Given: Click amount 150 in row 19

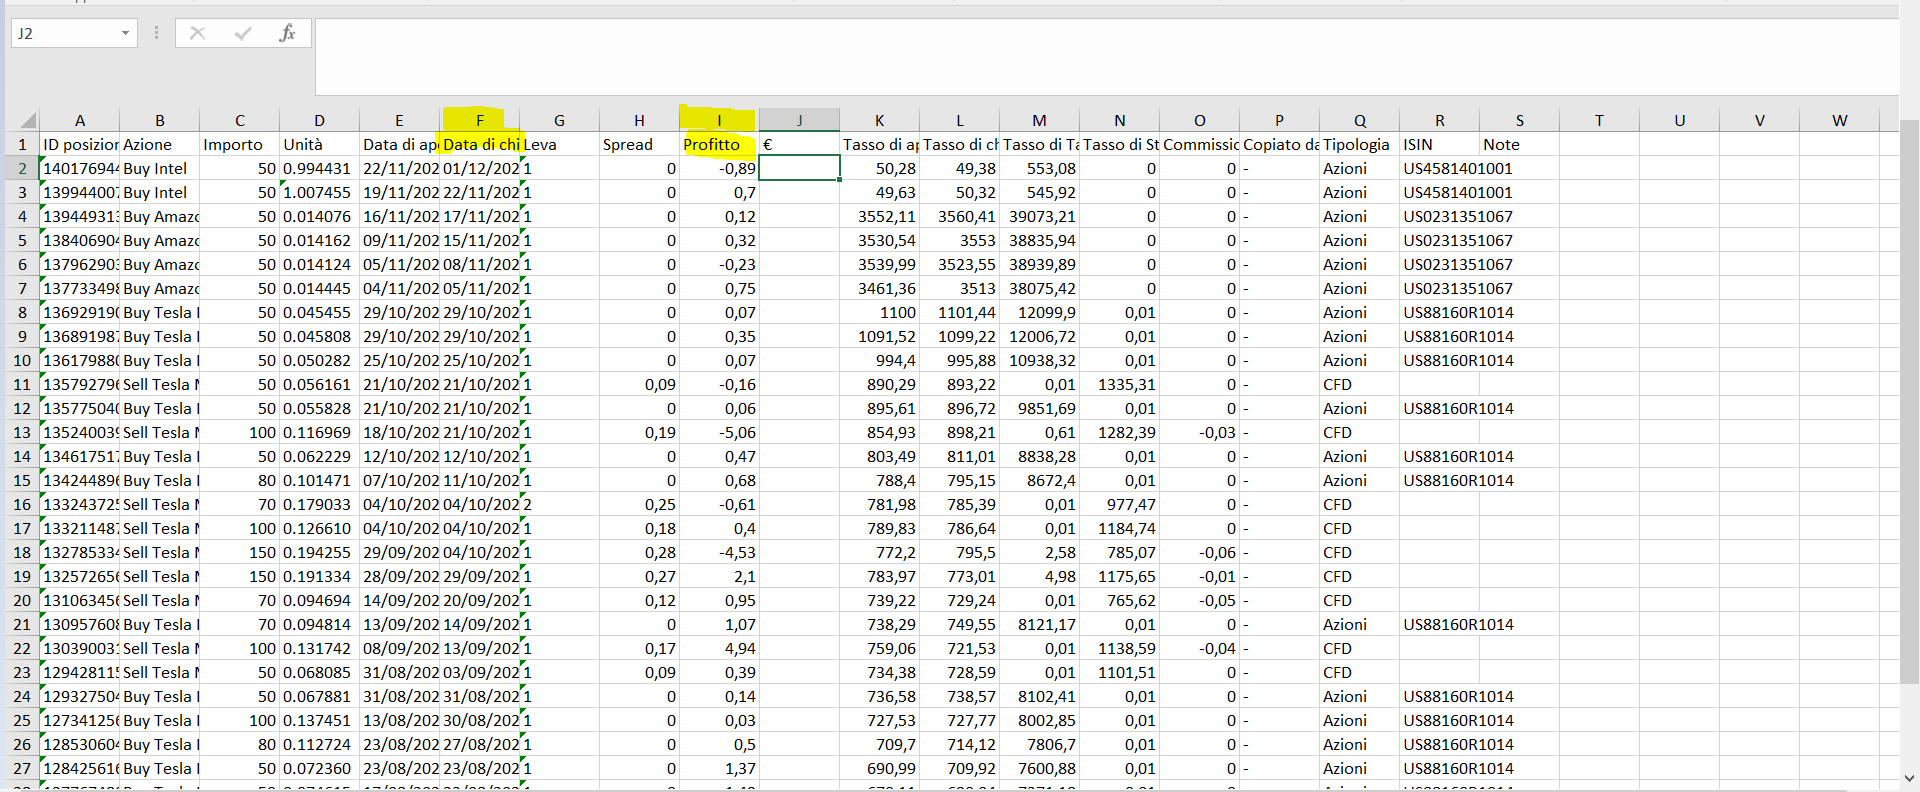Looking at the screenshot, I should (x=240, y=576).
